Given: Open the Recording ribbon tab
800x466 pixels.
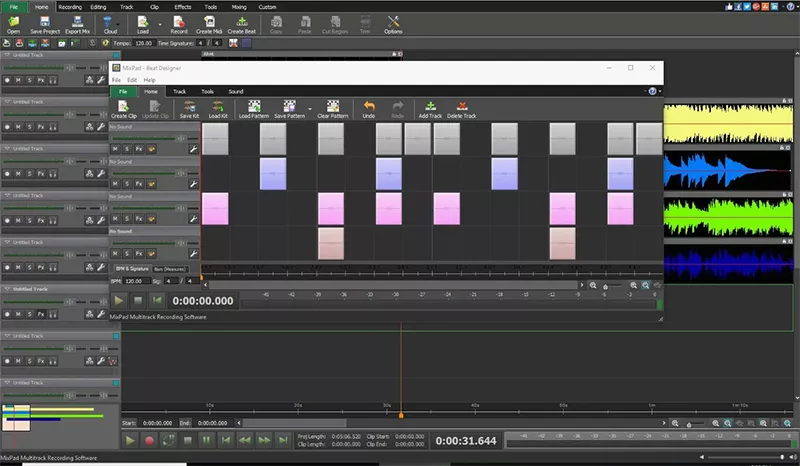Looking at the screenshot, I should (x=70, y=7).
